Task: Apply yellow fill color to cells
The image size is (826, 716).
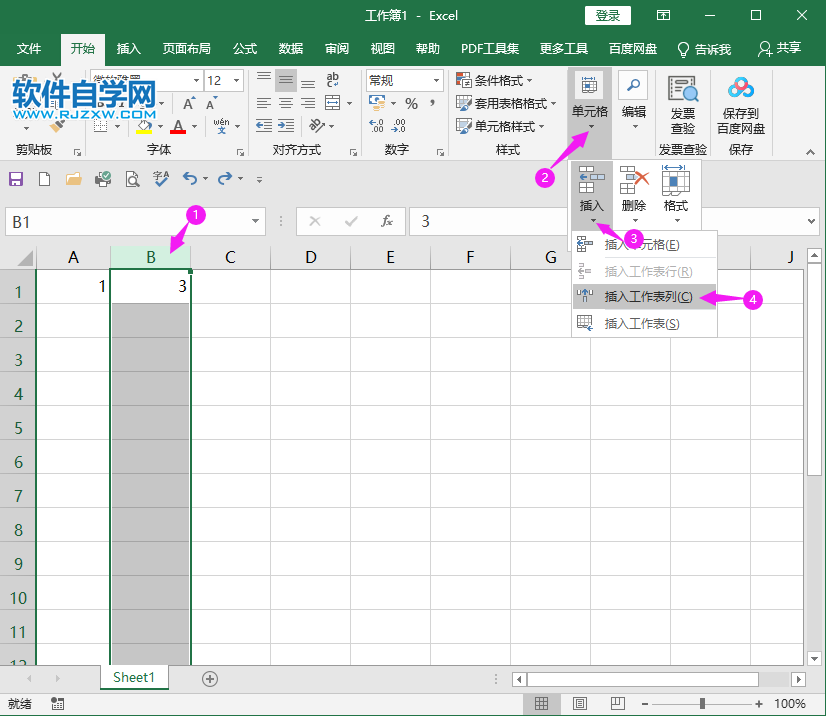Action: click(x=143, y=126)
